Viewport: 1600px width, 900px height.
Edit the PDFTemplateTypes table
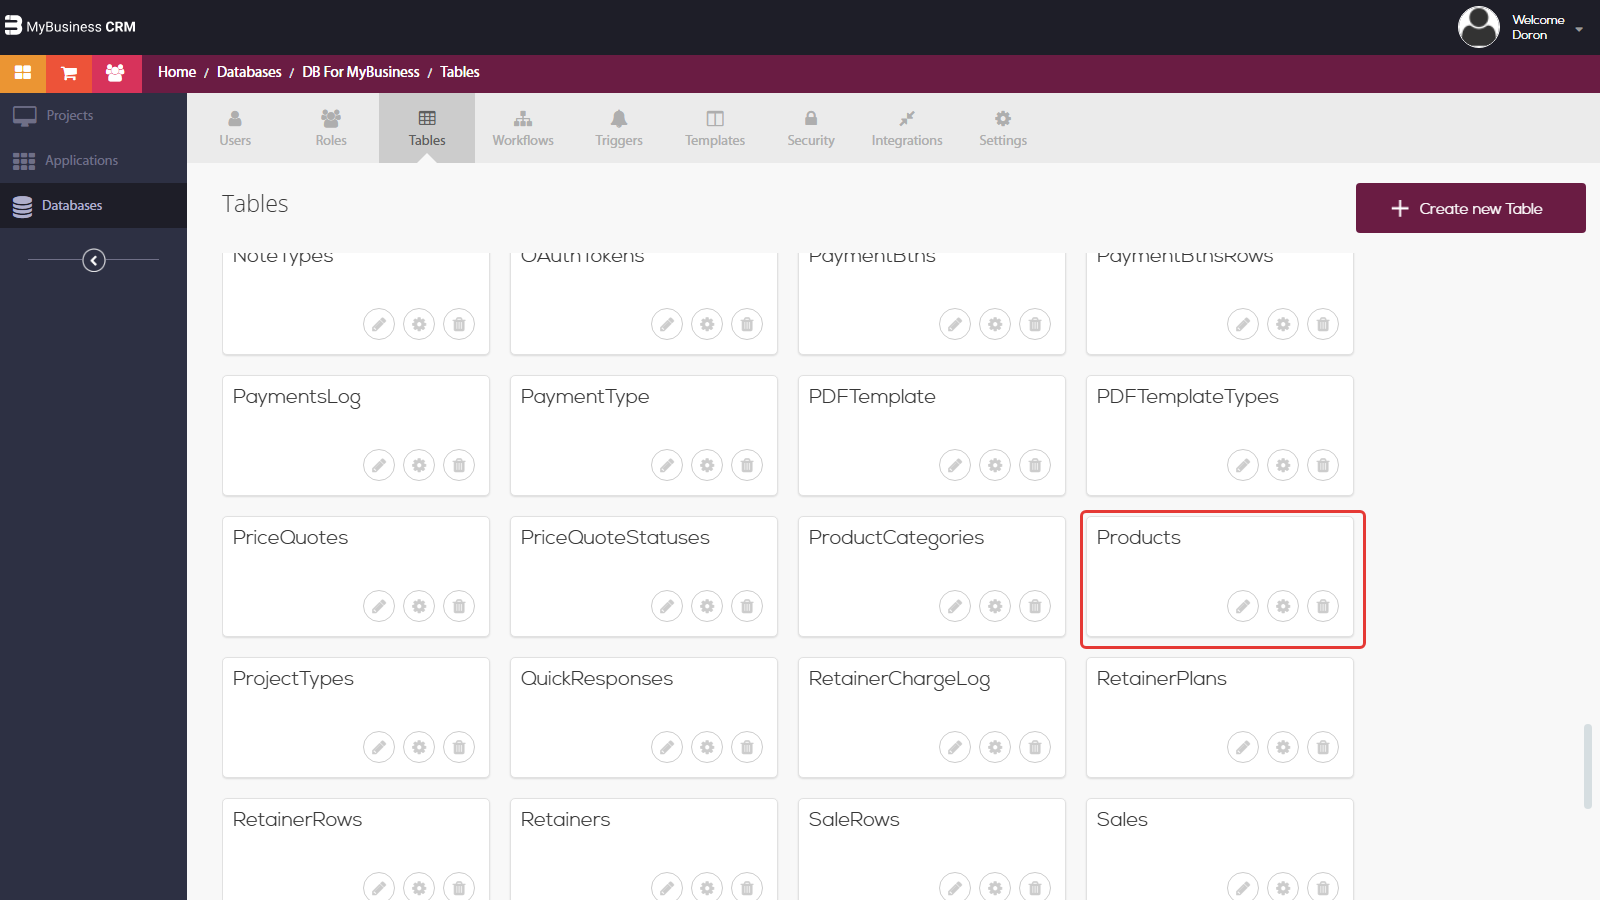click(x=1243, y=465)
